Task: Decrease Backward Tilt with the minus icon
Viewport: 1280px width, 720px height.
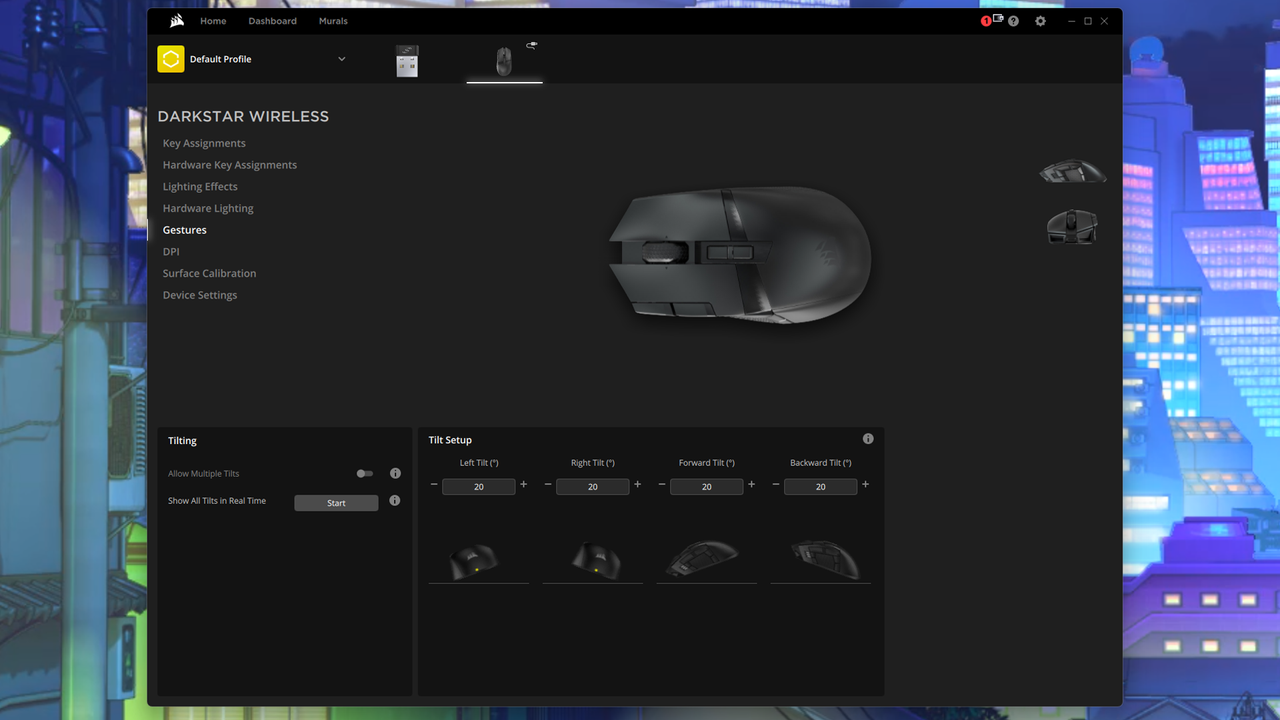Action: pyautogui.click(x=776, y=485)
